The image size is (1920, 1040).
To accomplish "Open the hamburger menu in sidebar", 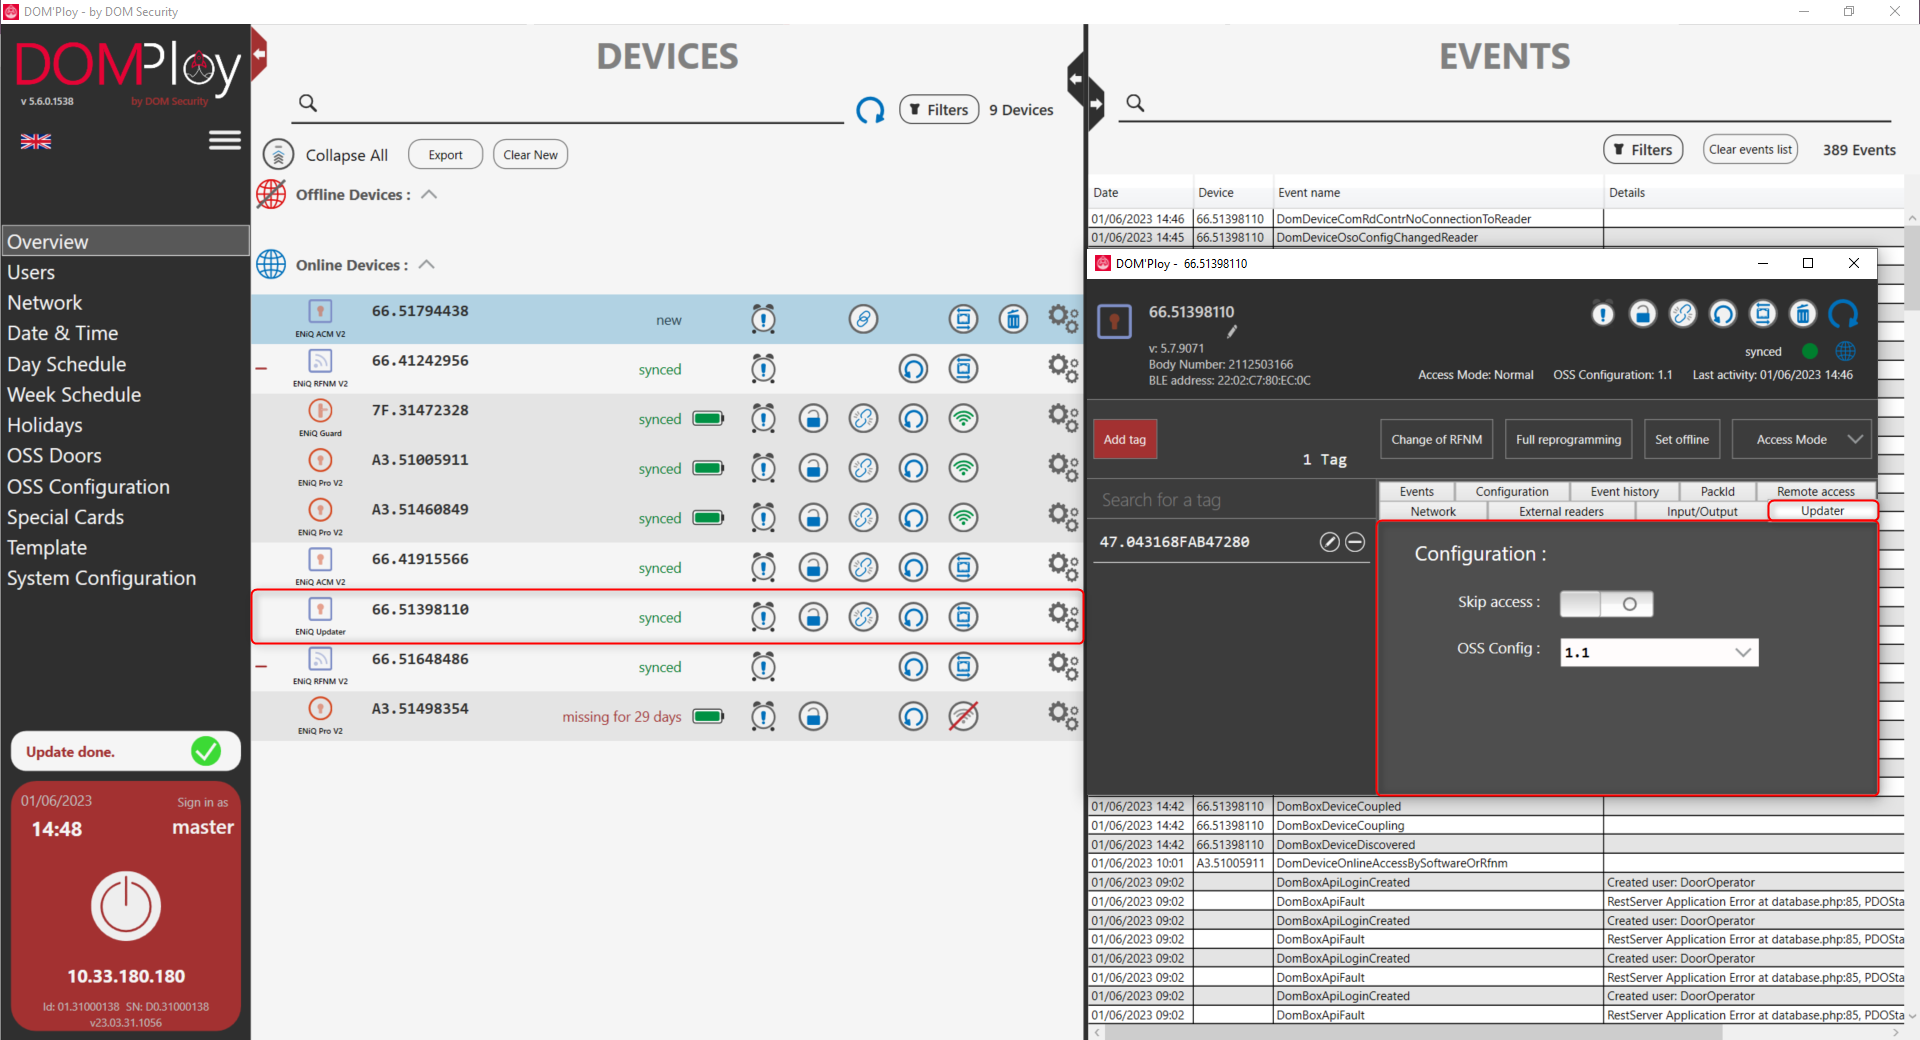I will coord(225,140).
